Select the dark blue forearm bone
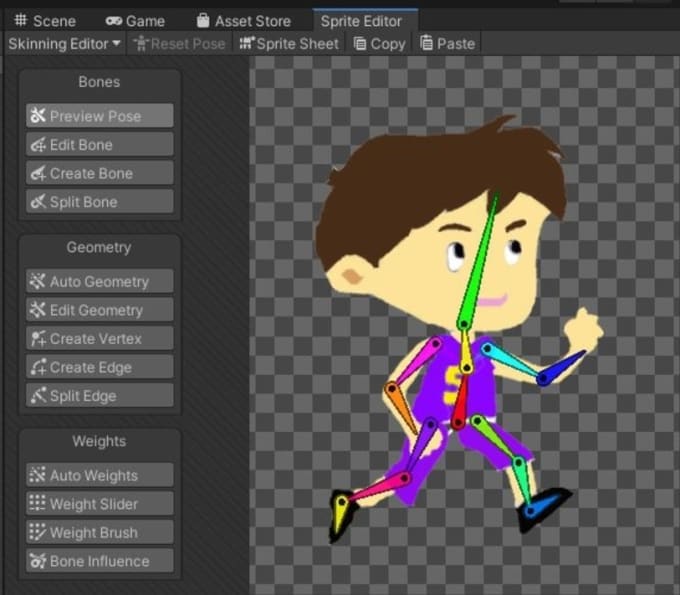 point(561,369)
